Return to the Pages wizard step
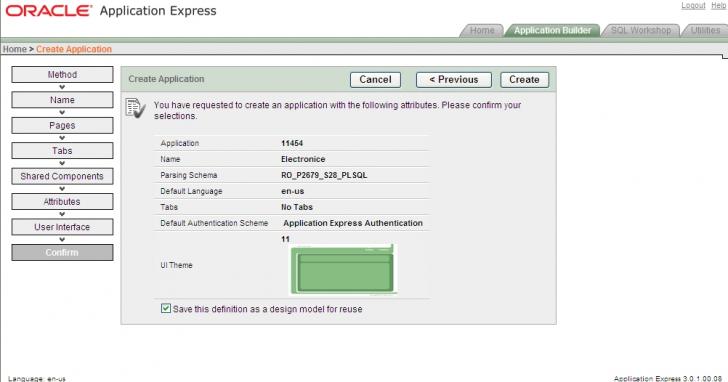 pyautogui.click(x=62, y=125)
